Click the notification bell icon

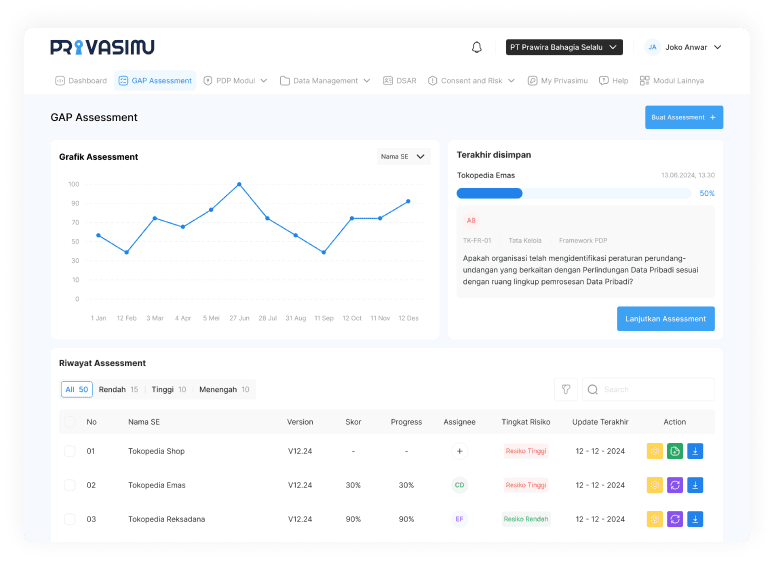click(477, 47)
